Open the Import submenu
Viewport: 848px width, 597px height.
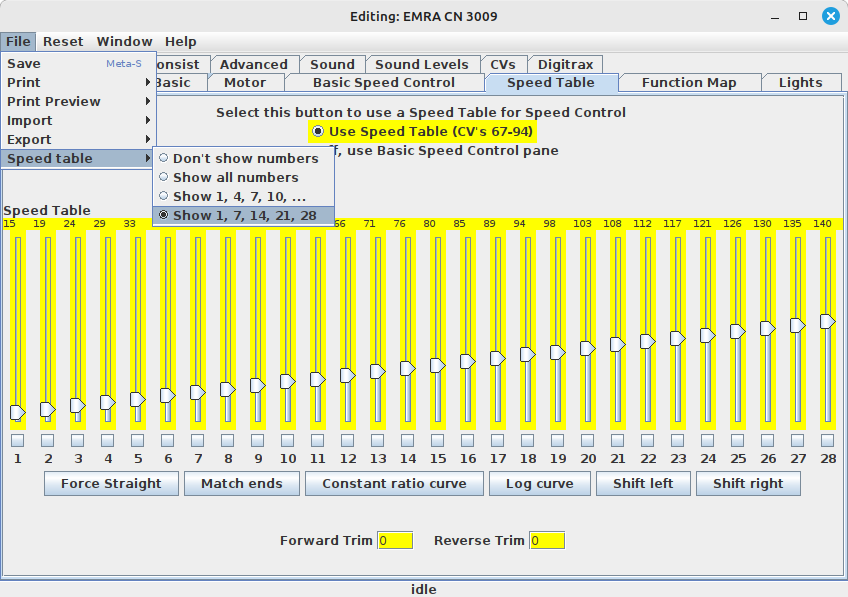pyautogui.click(x=78, y=120)
